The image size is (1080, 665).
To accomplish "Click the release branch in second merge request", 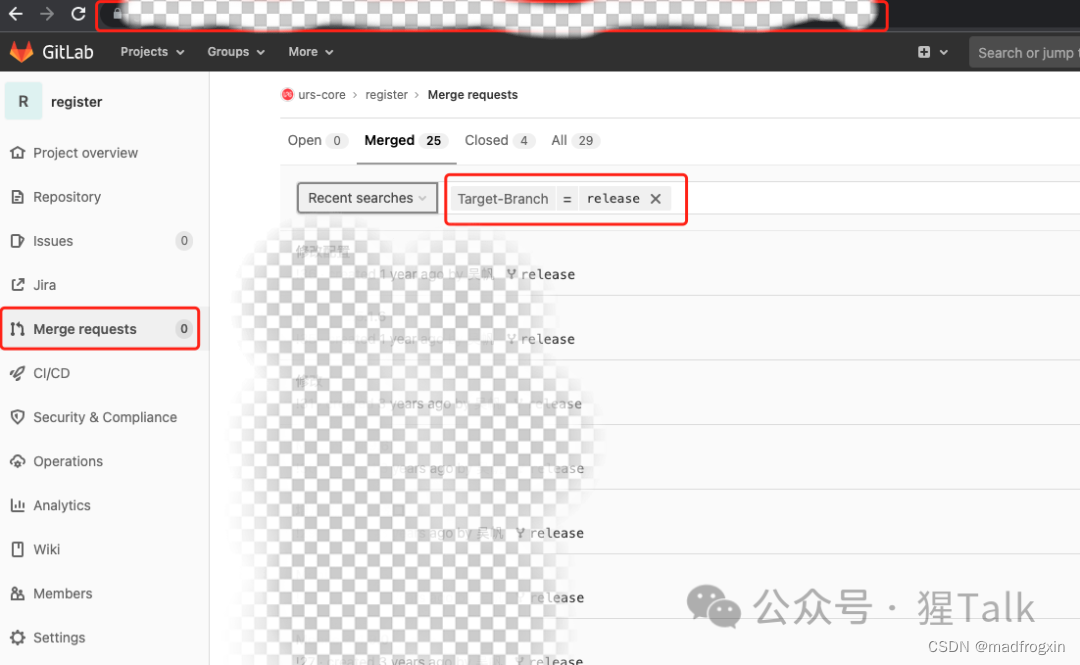I will 548,339.
